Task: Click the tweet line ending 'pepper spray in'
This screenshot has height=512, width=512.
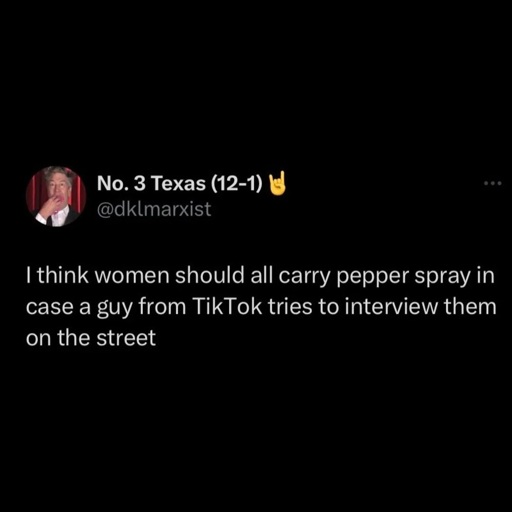Action: click(260, 277)
